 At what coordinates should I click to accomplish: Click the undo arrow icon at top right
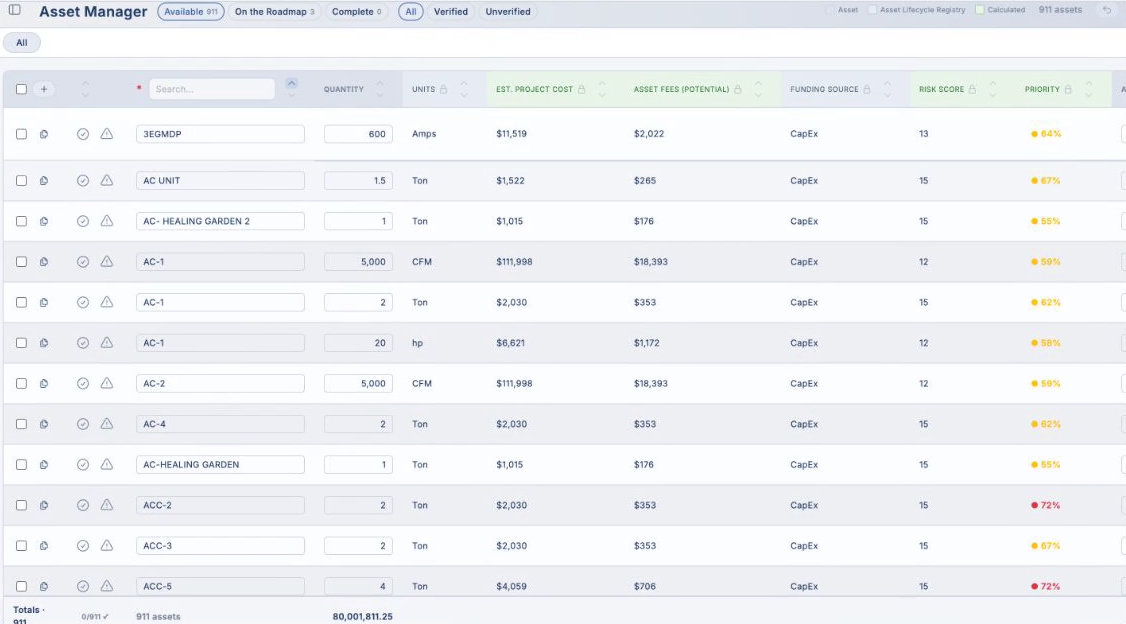[1107, 10]
